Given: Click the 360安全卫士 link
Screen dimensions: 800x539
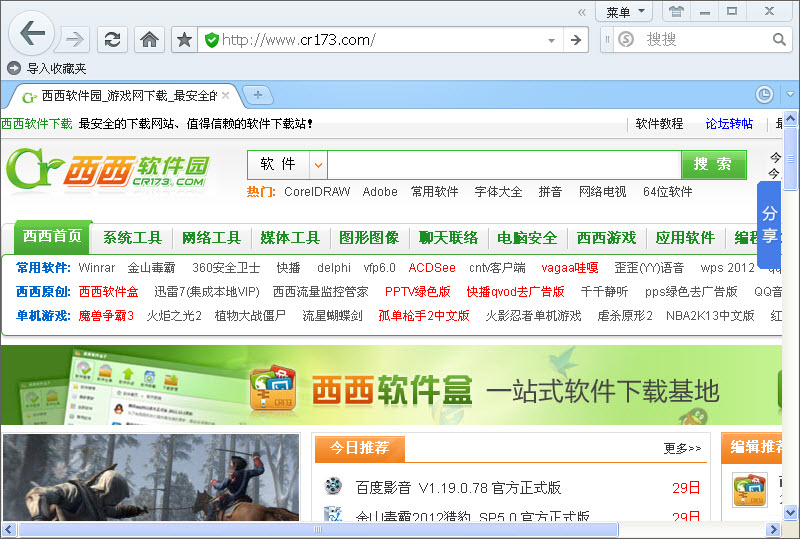Looking at the screenshot, I should tap(226, 268).
